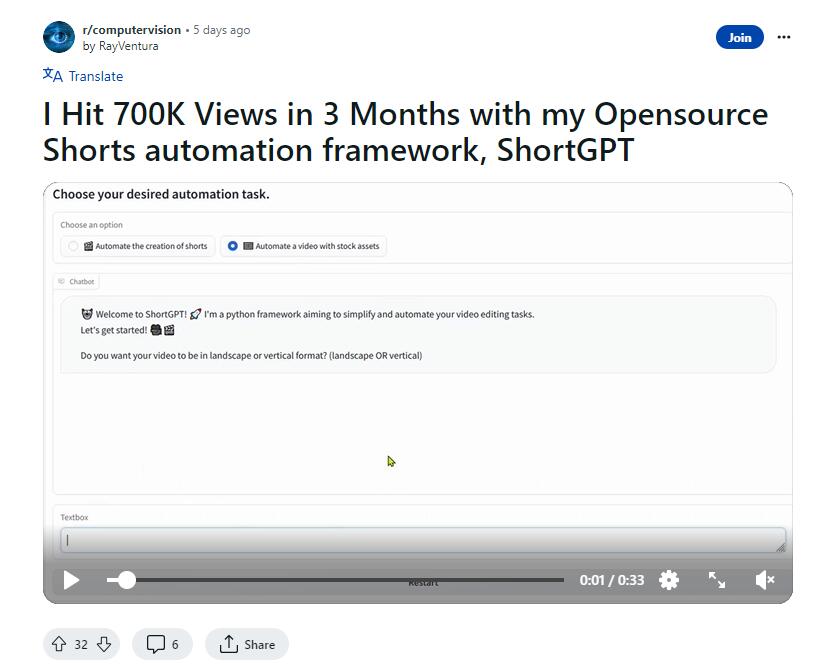
Task: Translate the post text
Action: coord(83,76)
